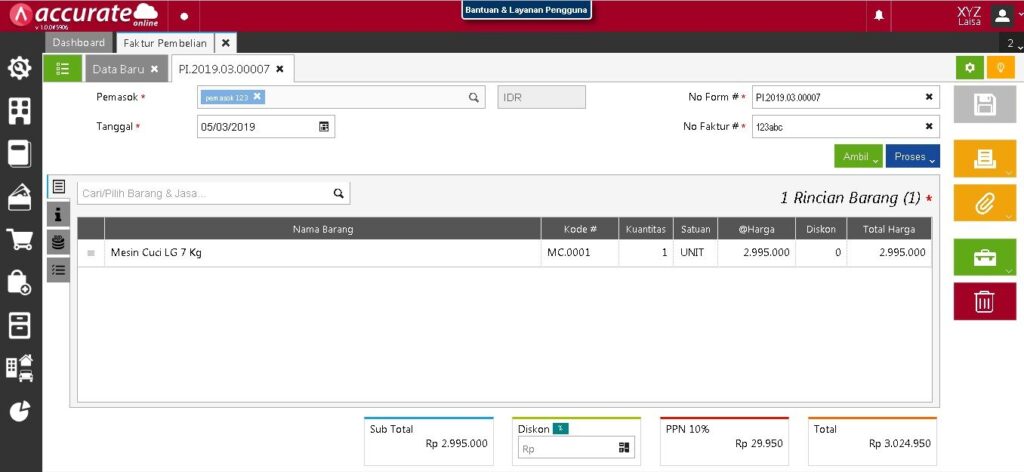
Task: Open the pie chart reports icon
Action: tap(19, 411)
